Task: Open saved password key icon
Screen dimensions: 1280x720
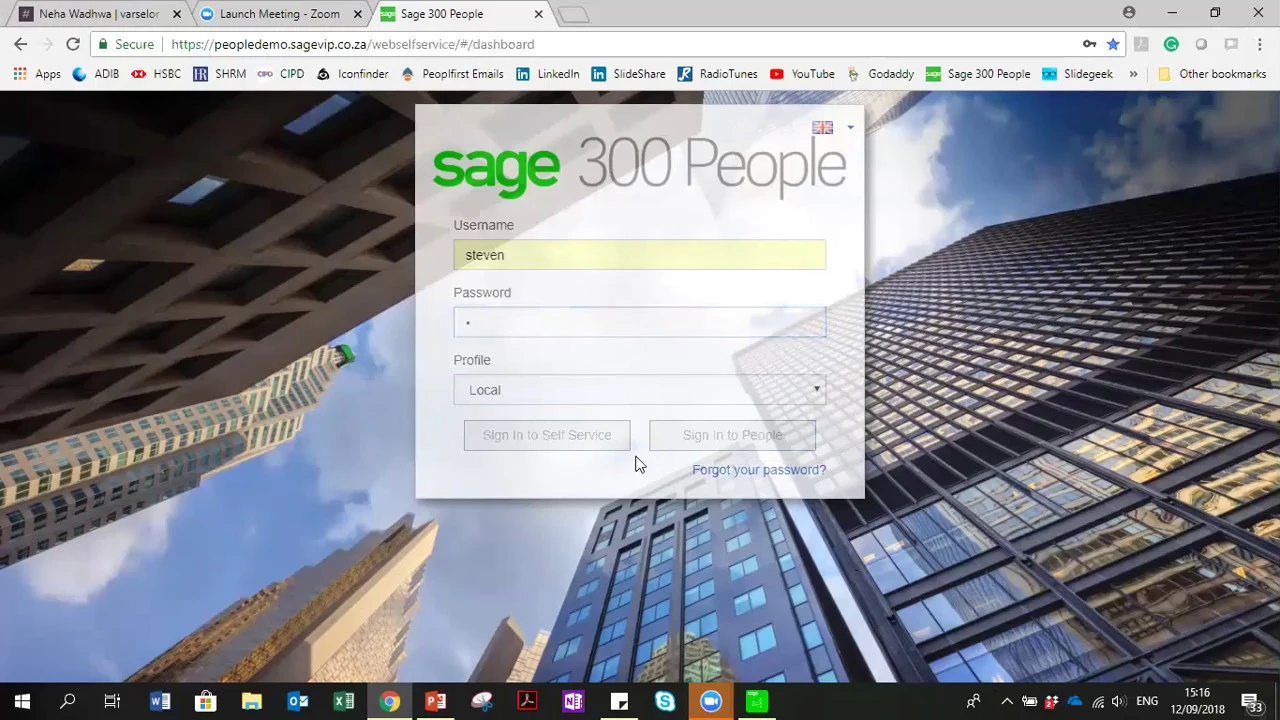Action: 1089,44
